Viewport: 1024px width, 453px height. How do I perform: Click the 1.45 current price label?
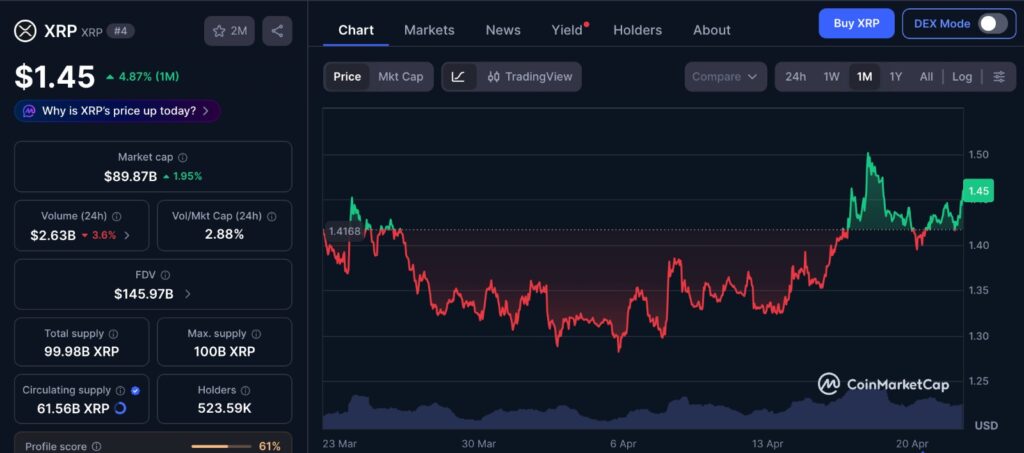click(x=978, y=191)
